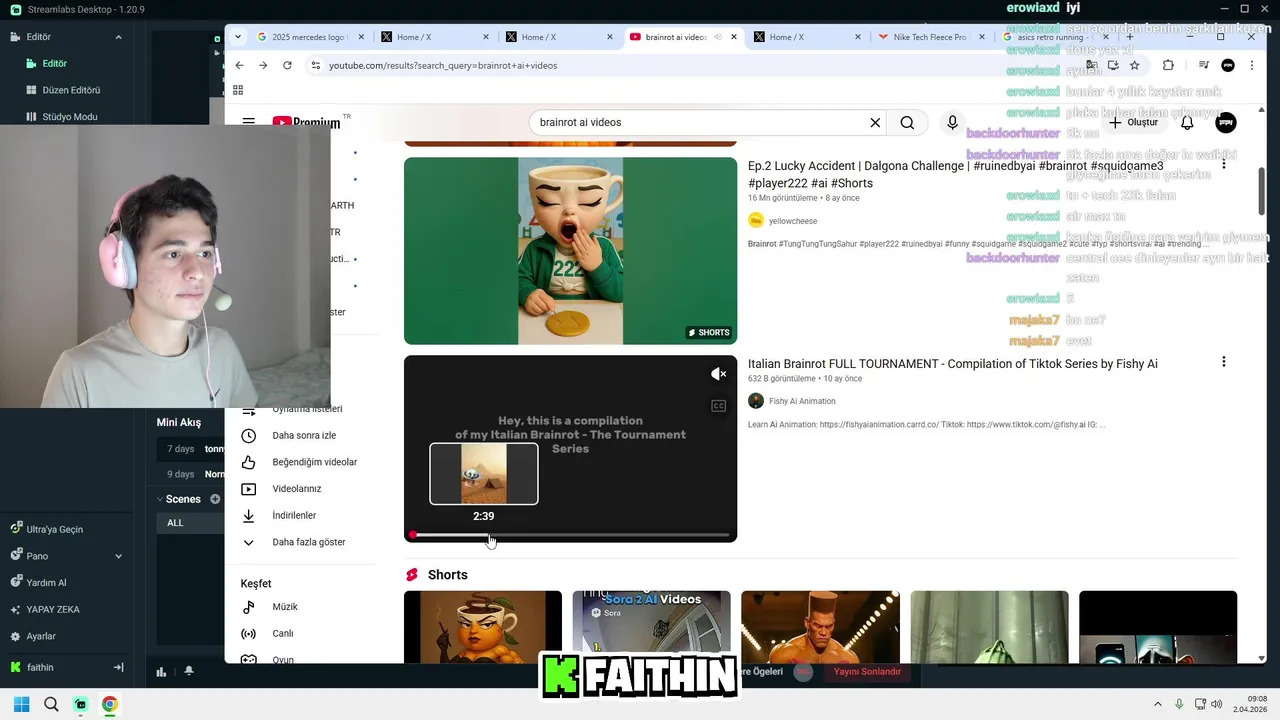Seek on the video preview progress bar
The height and width of the screenshot is (720, 1280).
[571, 535]
